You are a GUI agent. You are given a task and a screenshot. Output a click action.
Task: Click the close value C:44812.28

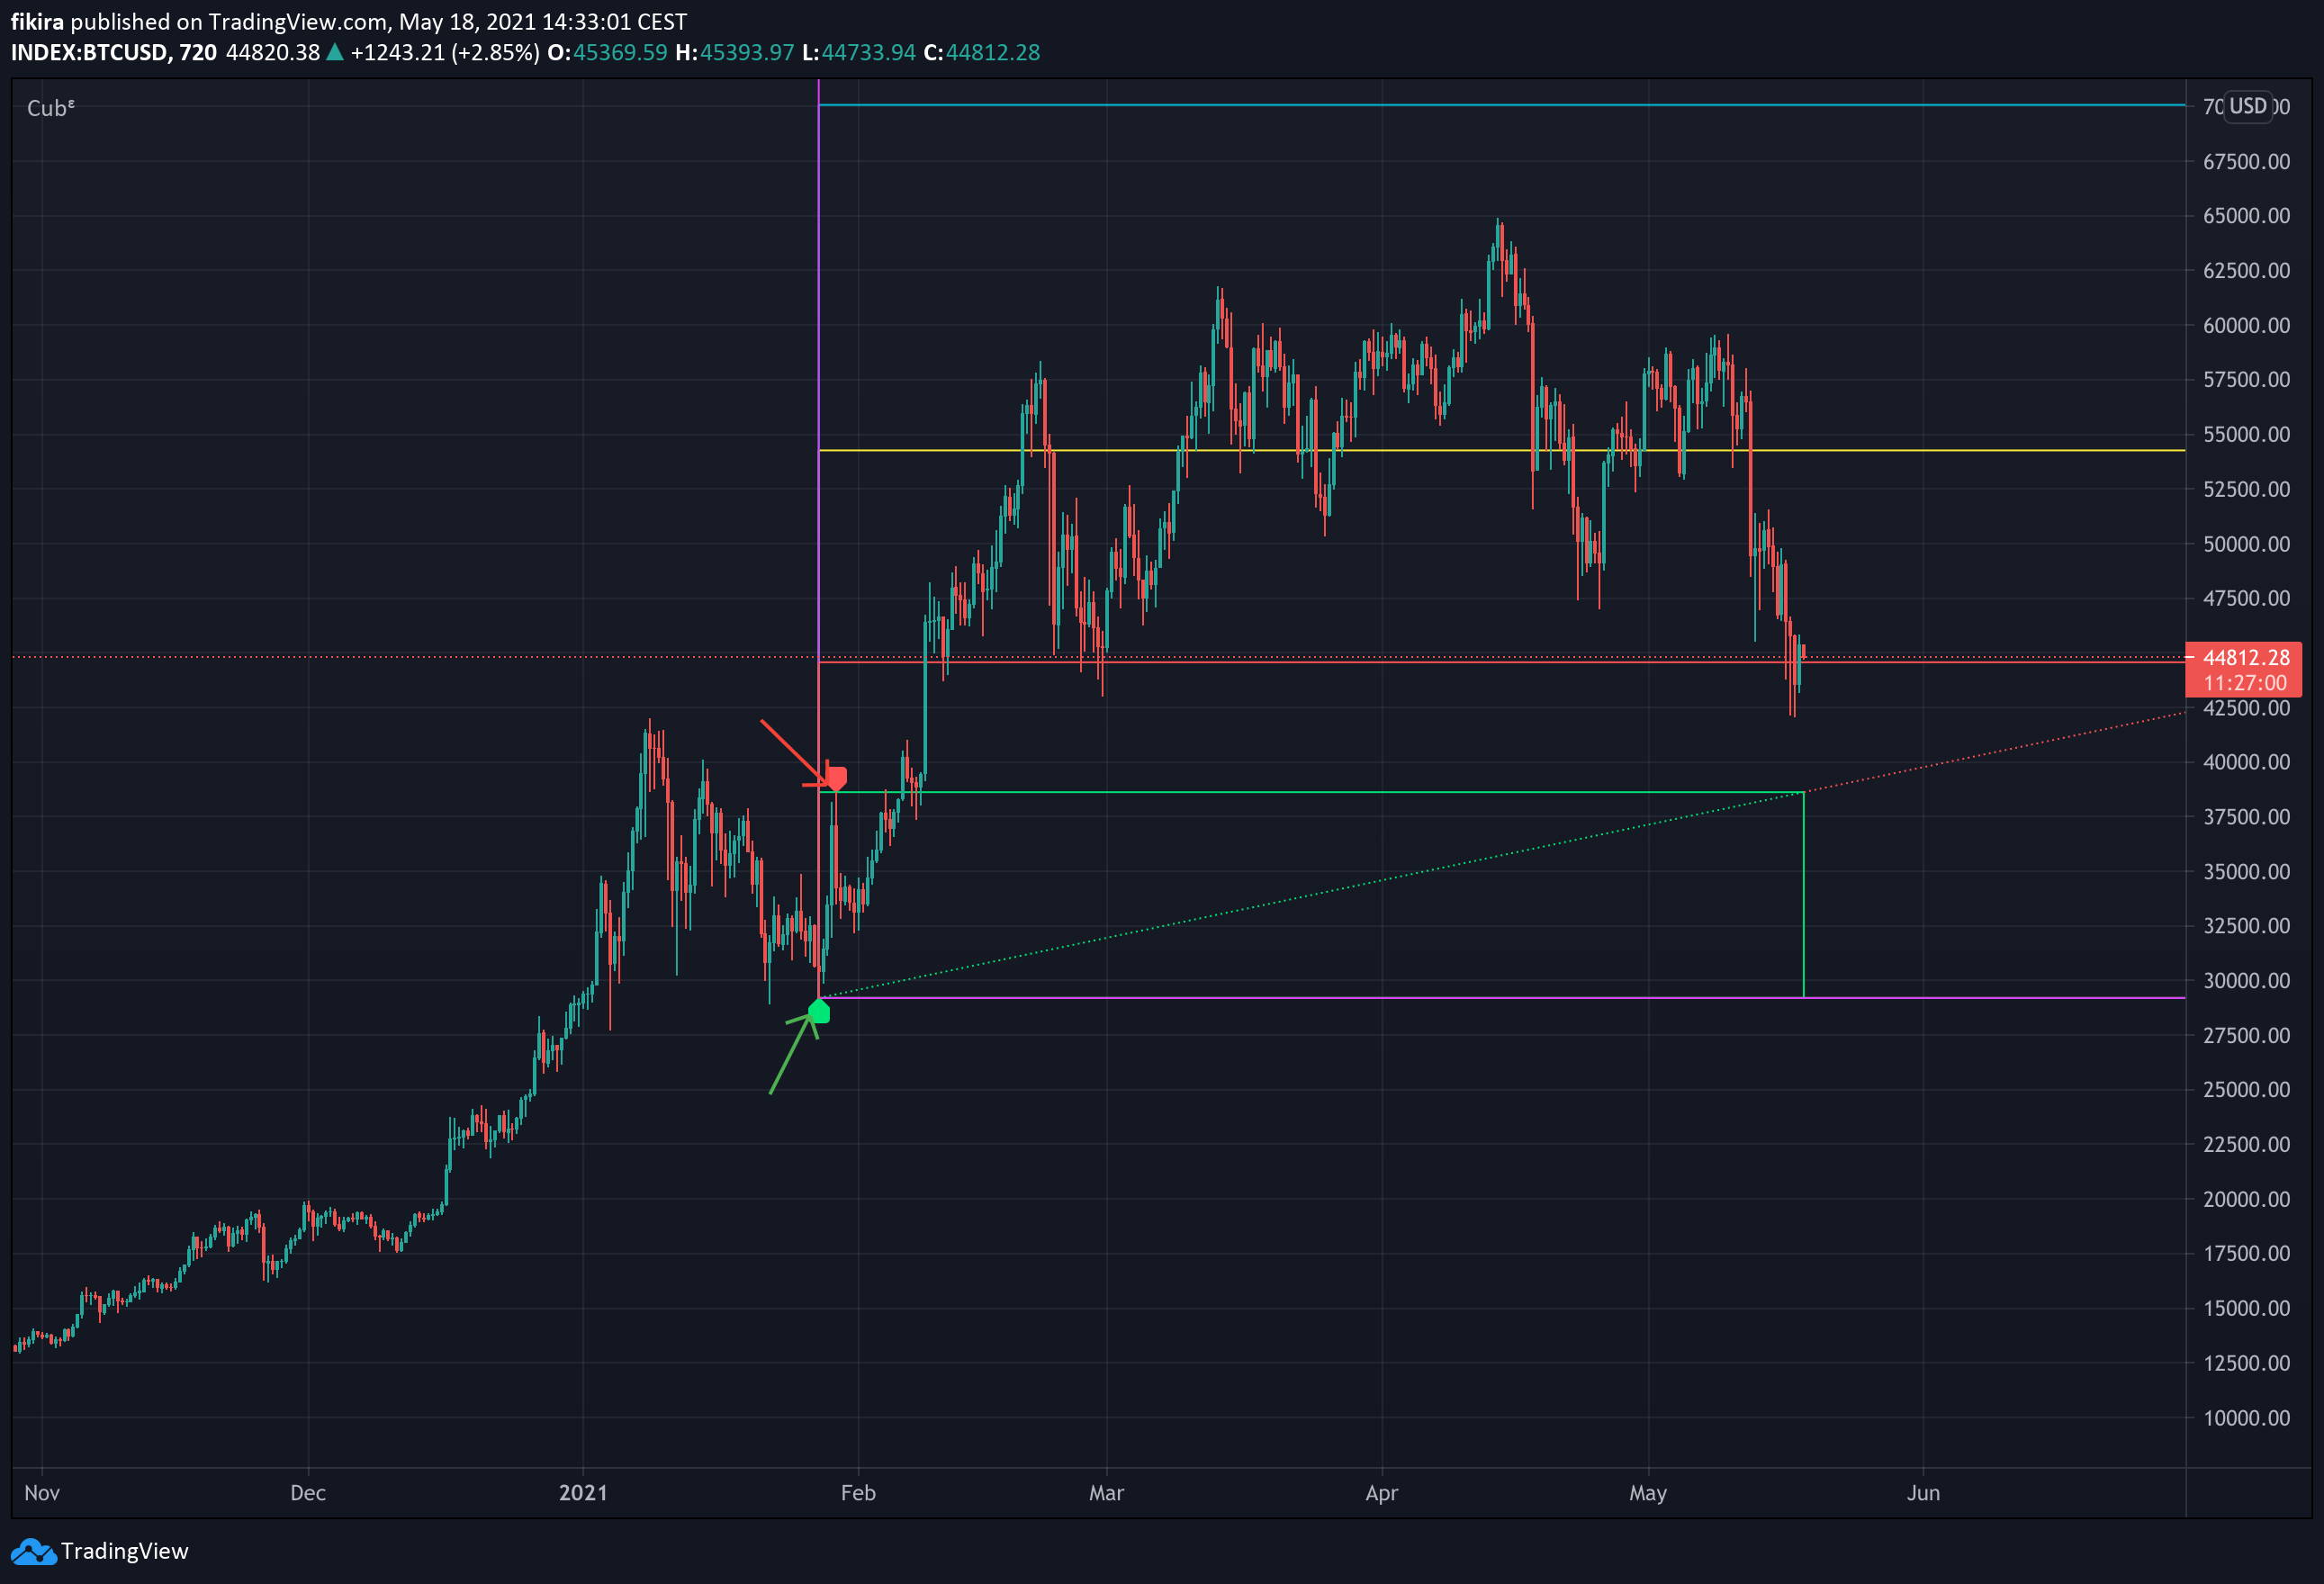981,52
